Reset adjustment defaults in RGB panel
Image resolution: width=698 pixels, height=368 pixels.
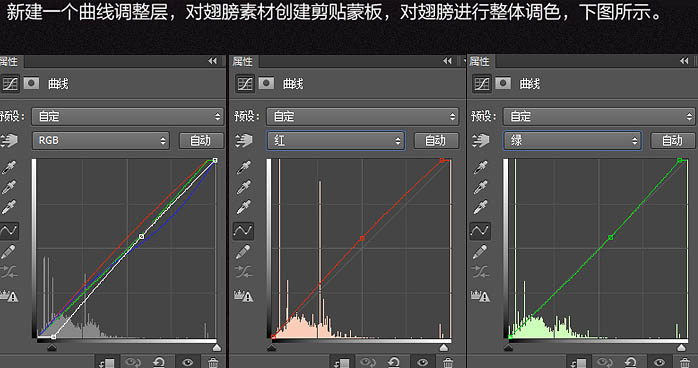tap(159, 362)
